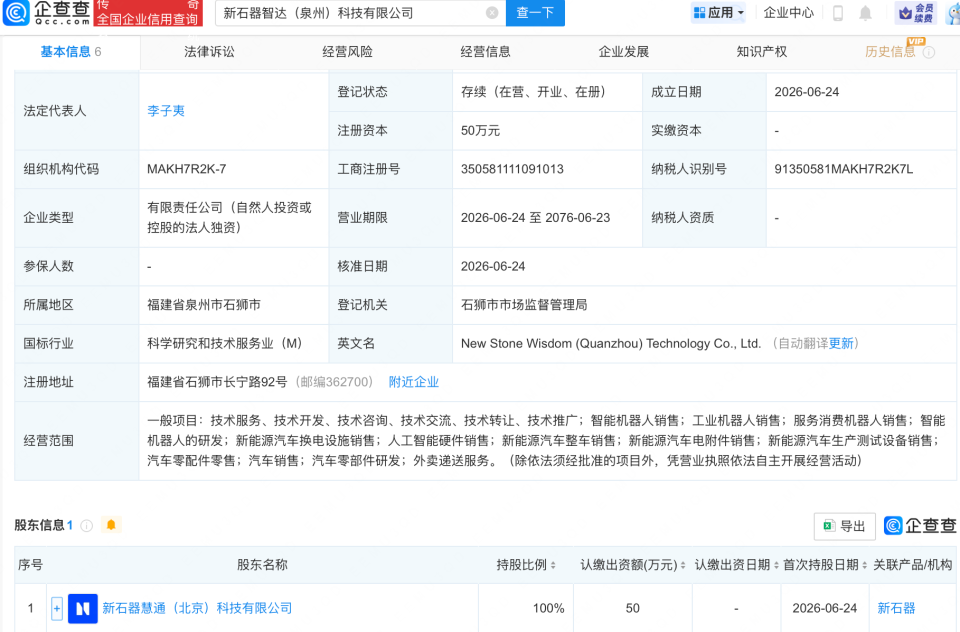
Task: Open 企业中心
Action: (789, 13)
